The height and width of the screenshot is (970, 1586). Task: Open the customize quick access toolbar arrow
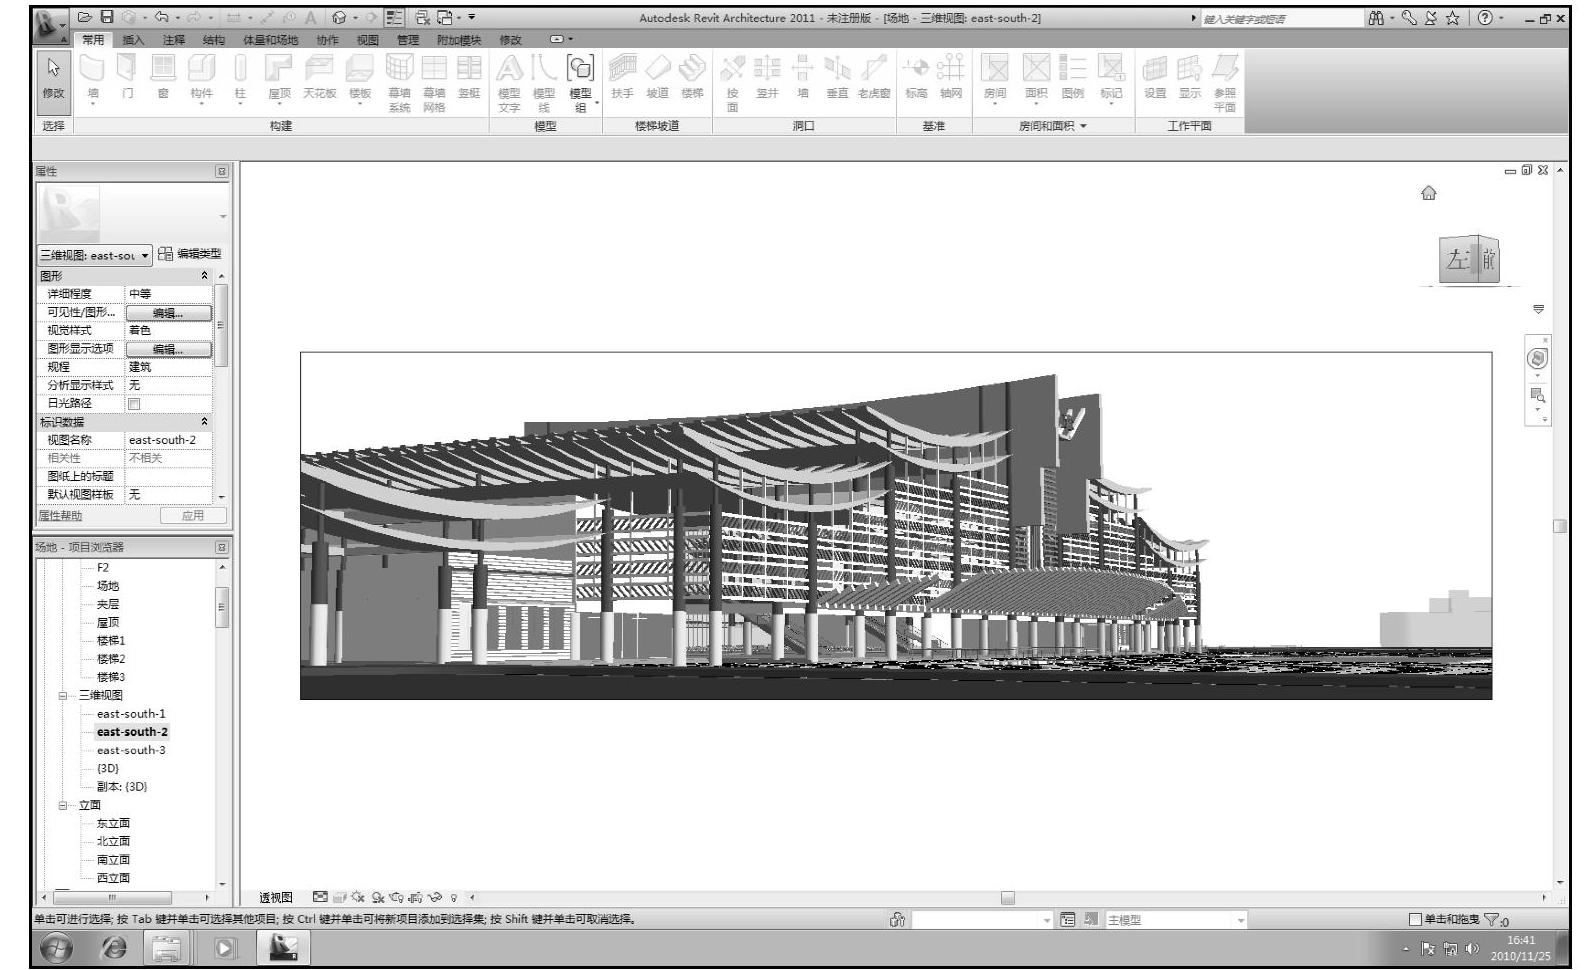pos(472,17)
